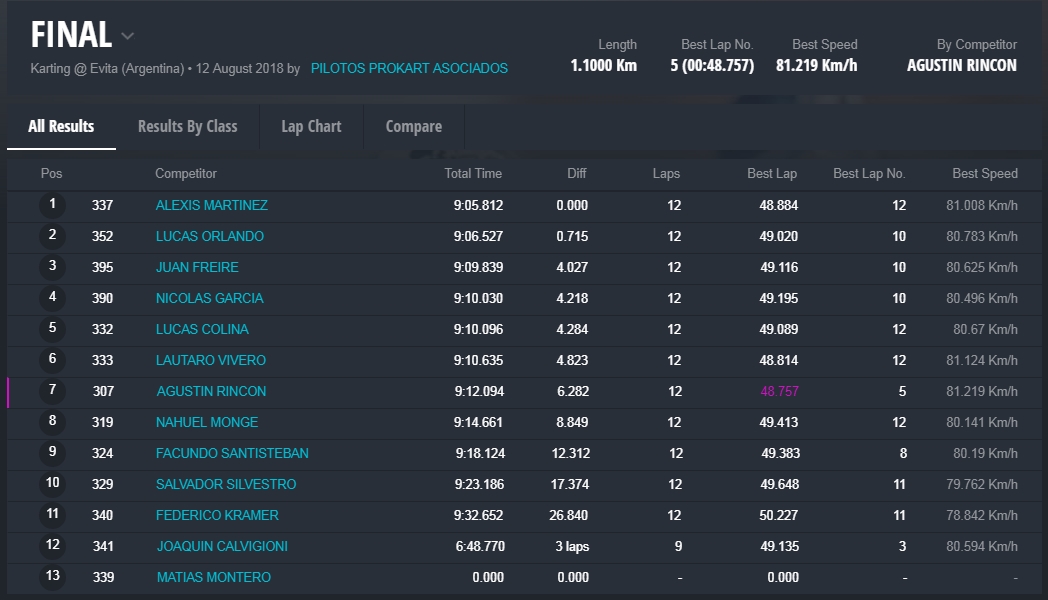
Task: Open PILOTOS PROKART ASOCIADOS organizer link
Action: [x=409, y=69]
